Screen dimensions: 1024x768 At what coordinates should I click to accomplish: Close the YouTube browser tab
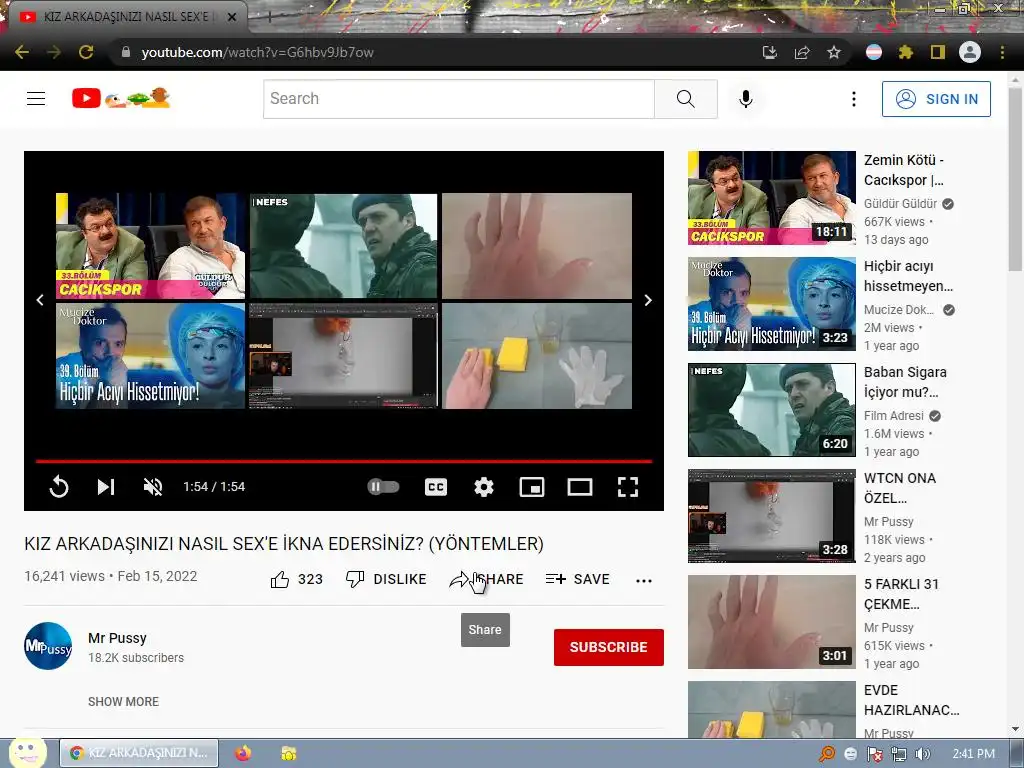232,17
